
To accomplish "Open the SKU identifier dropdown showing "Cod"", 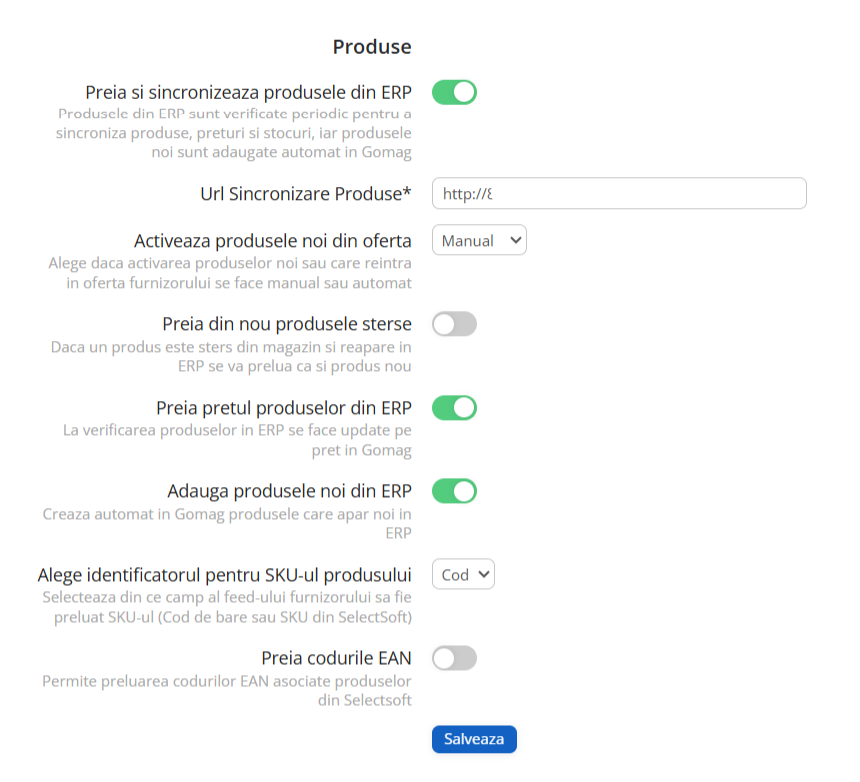I will point(463,574).
